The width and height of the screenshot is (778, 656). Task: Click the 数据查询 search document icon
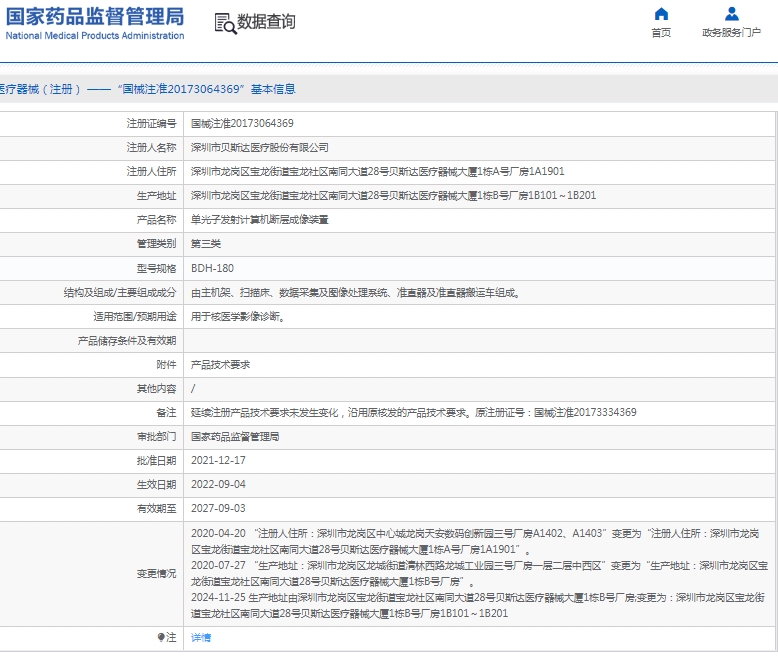pos(225,23)
